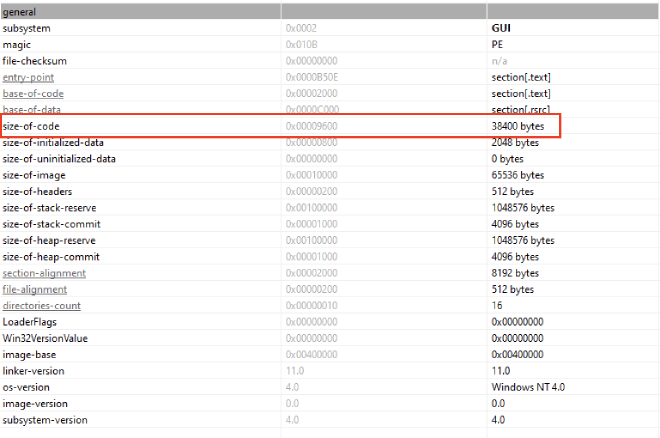Select the LoaderFlags row label

(x=30, y=322)
